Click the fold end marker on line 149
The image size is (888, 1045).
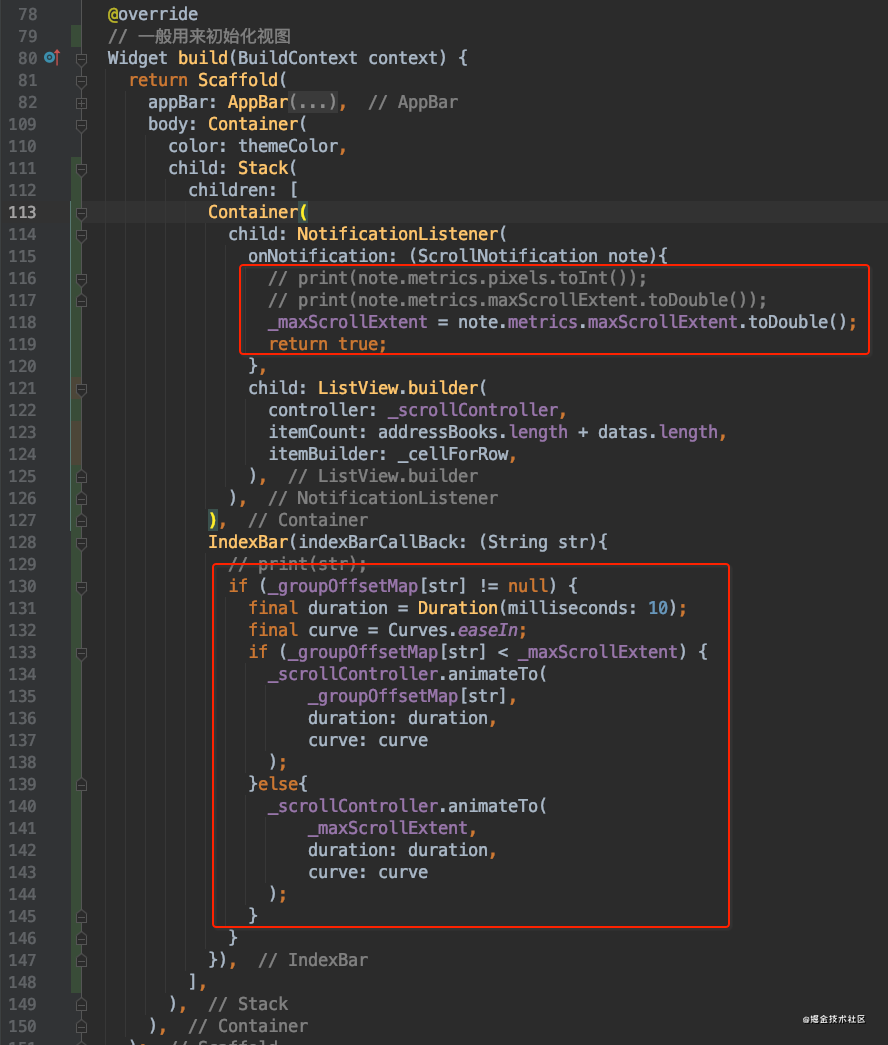pyautogui.click(x=81, y=1005)
